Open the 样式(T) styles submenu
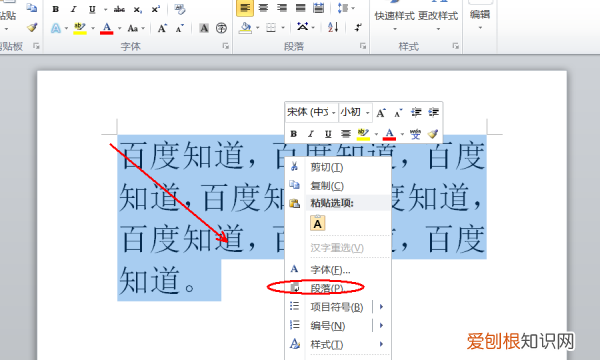This screenshot has width=600, height=360. (338, 344)
